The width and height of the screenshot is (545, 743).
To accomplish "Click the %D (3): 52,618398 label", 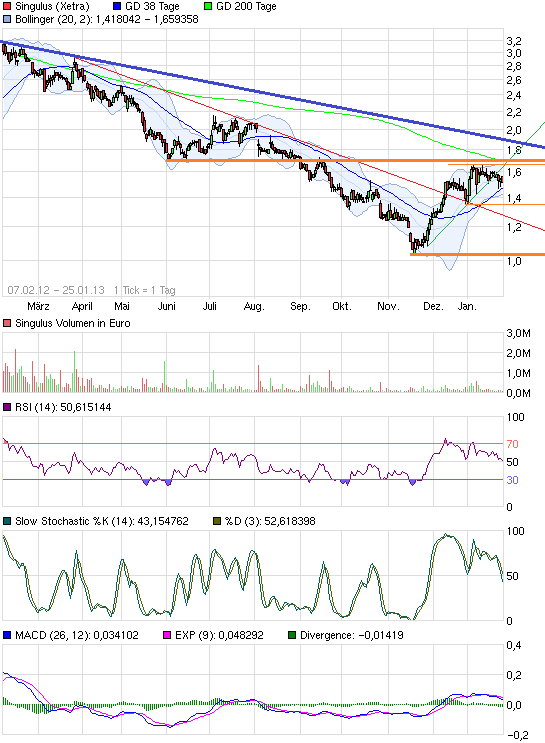I will coord(270,521).
